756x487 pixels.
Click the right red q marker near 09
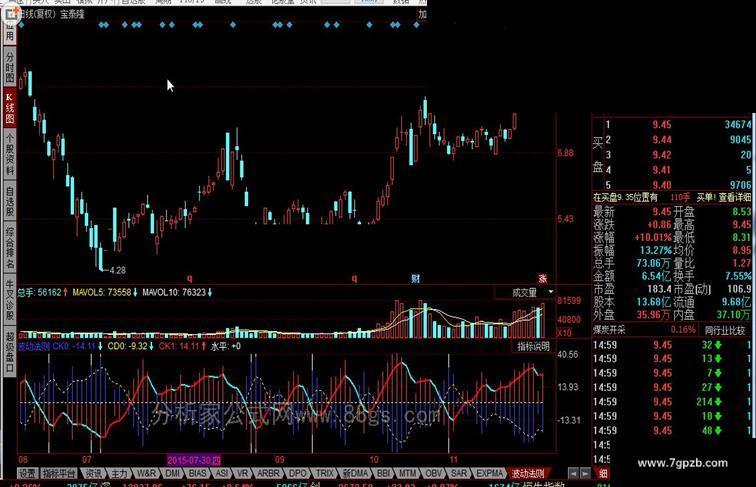pos(354,278)
